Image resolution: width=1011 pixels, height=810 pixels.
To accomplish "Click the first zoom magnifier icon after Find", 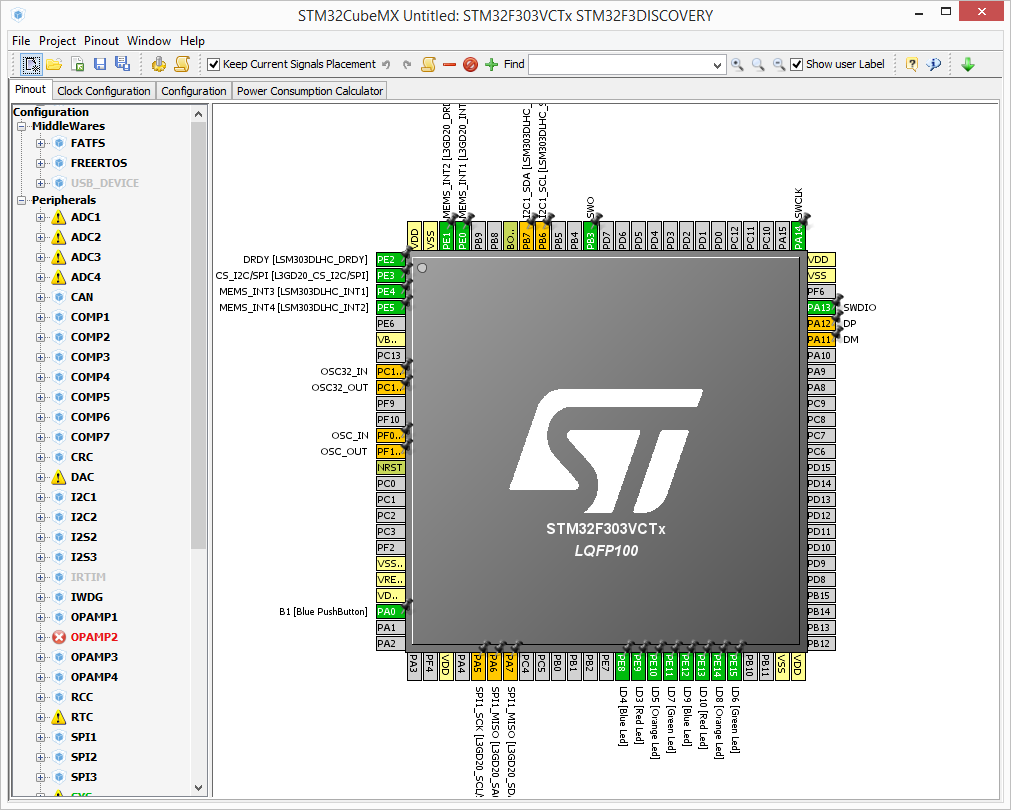I will tap(737, 64).
